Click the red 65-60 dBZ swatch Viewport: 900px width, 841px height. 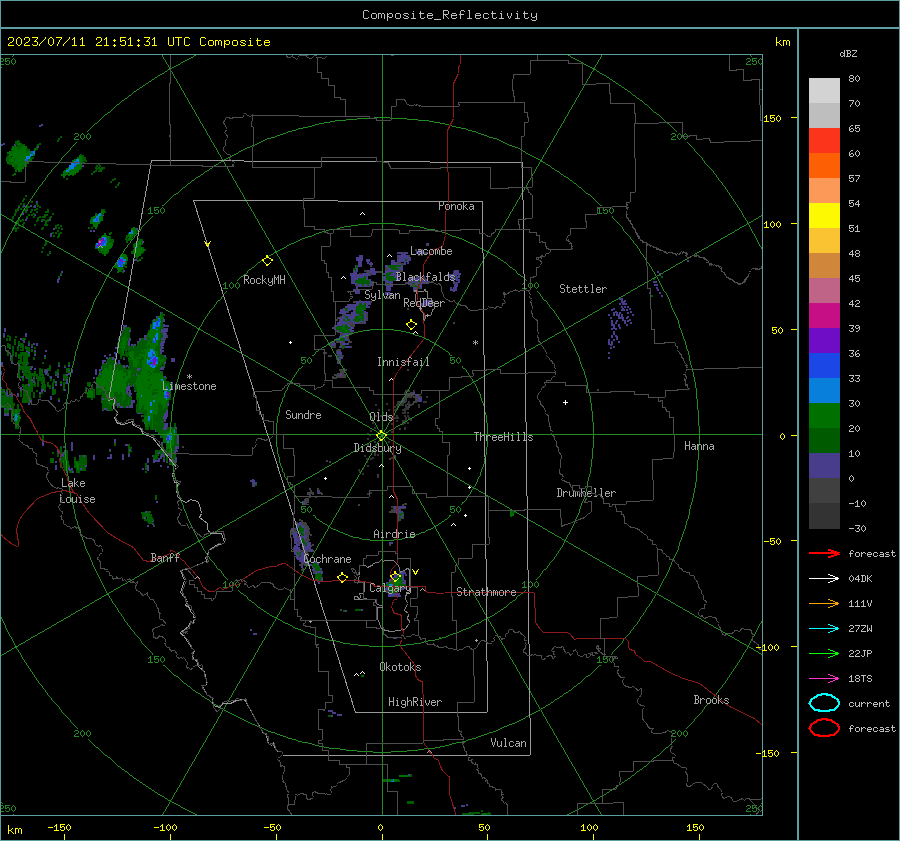click(x=824, y=141)
